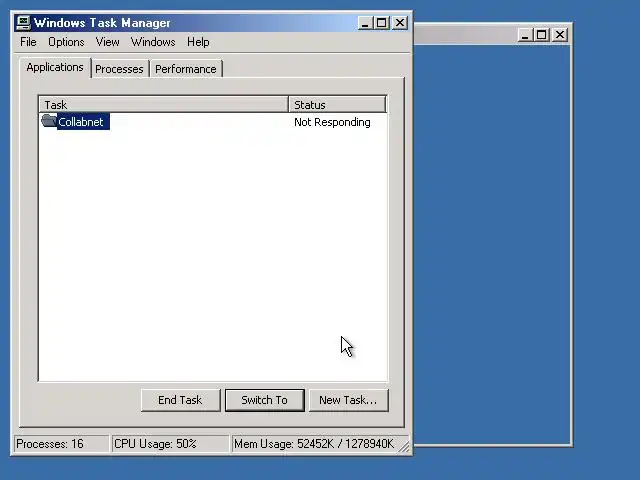Image resolution: width=640 pixels, height=480 pixels.
Task: Open the Windows menu
Action: [x=153, y=42]
